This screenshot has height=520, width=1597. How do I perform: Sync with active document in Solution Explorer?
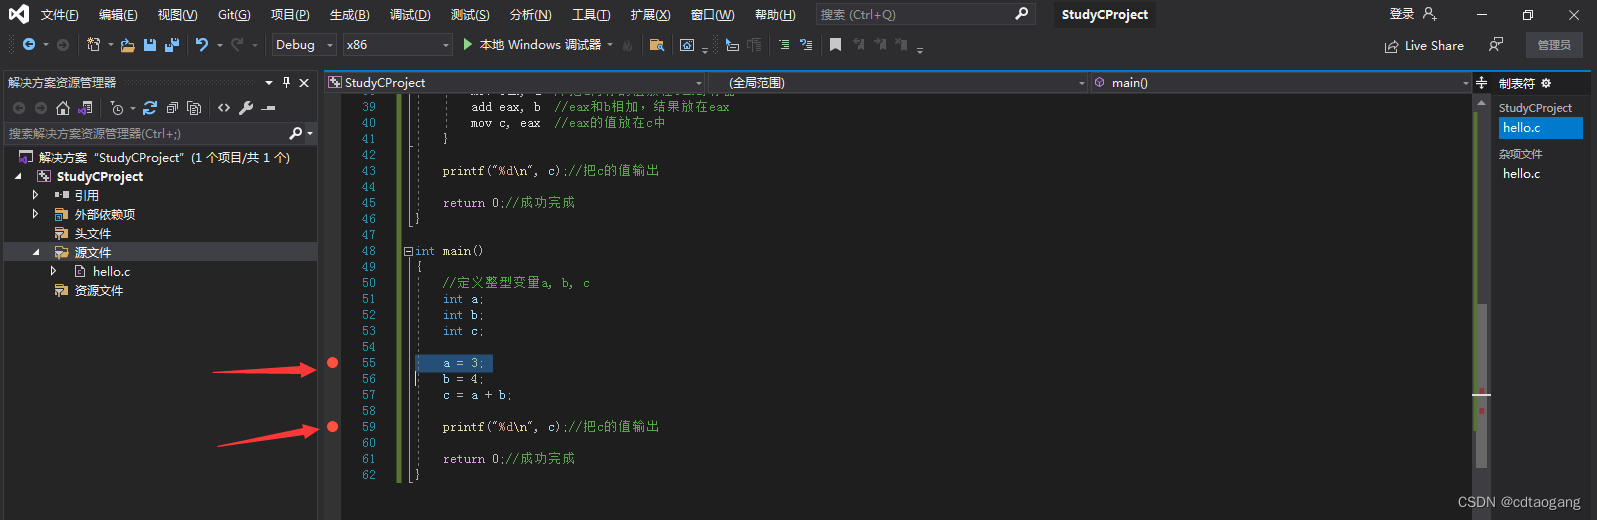[x=150, y=108]
